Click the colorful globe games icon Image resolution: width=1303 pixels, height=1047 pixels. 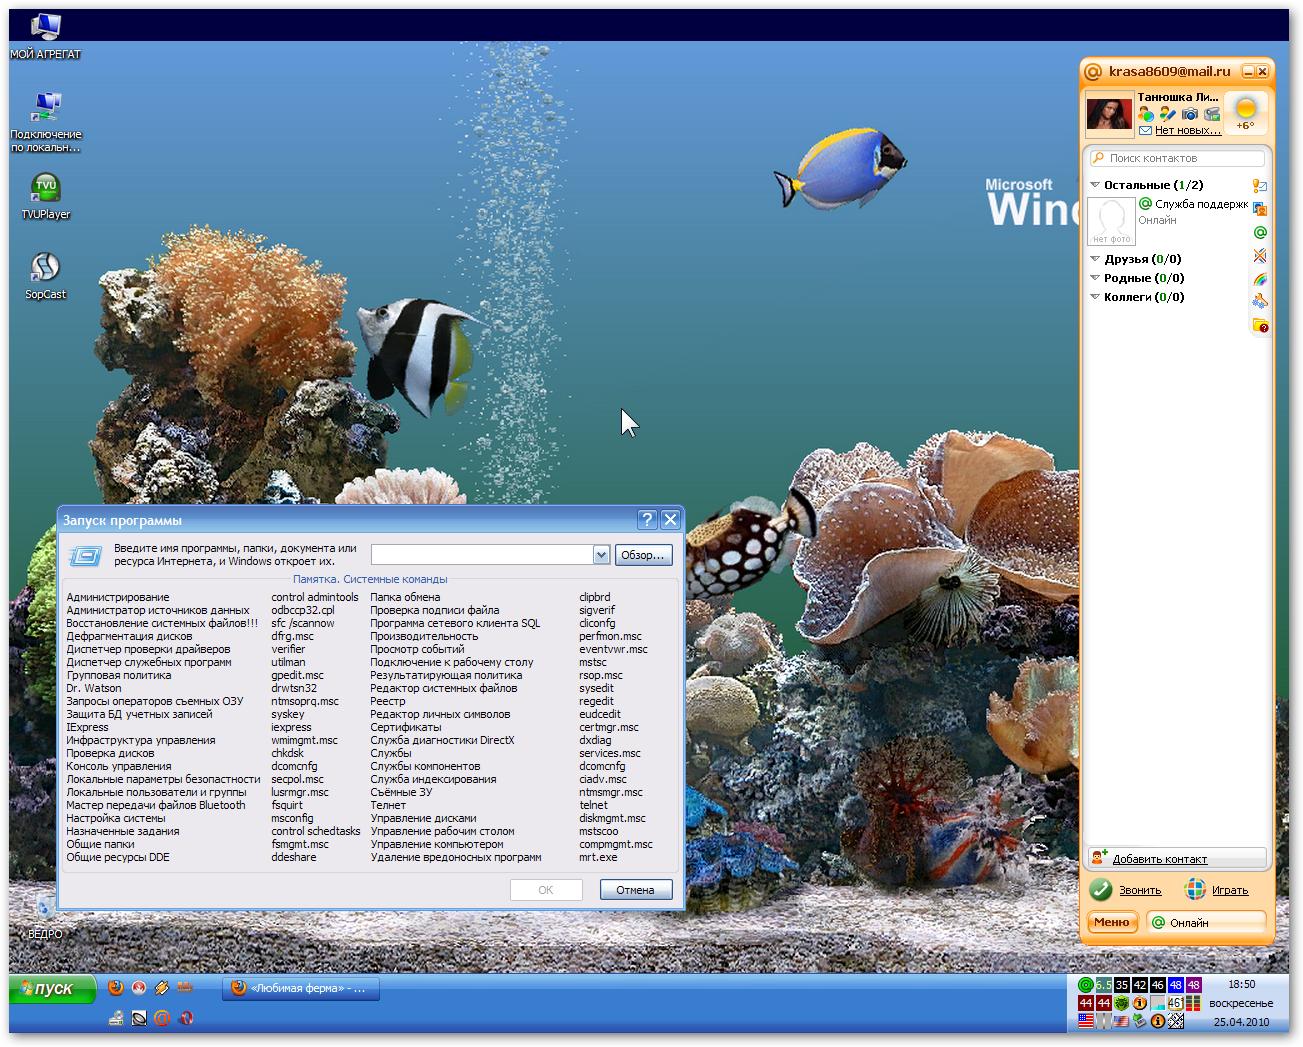click(x=1195, y=889)
